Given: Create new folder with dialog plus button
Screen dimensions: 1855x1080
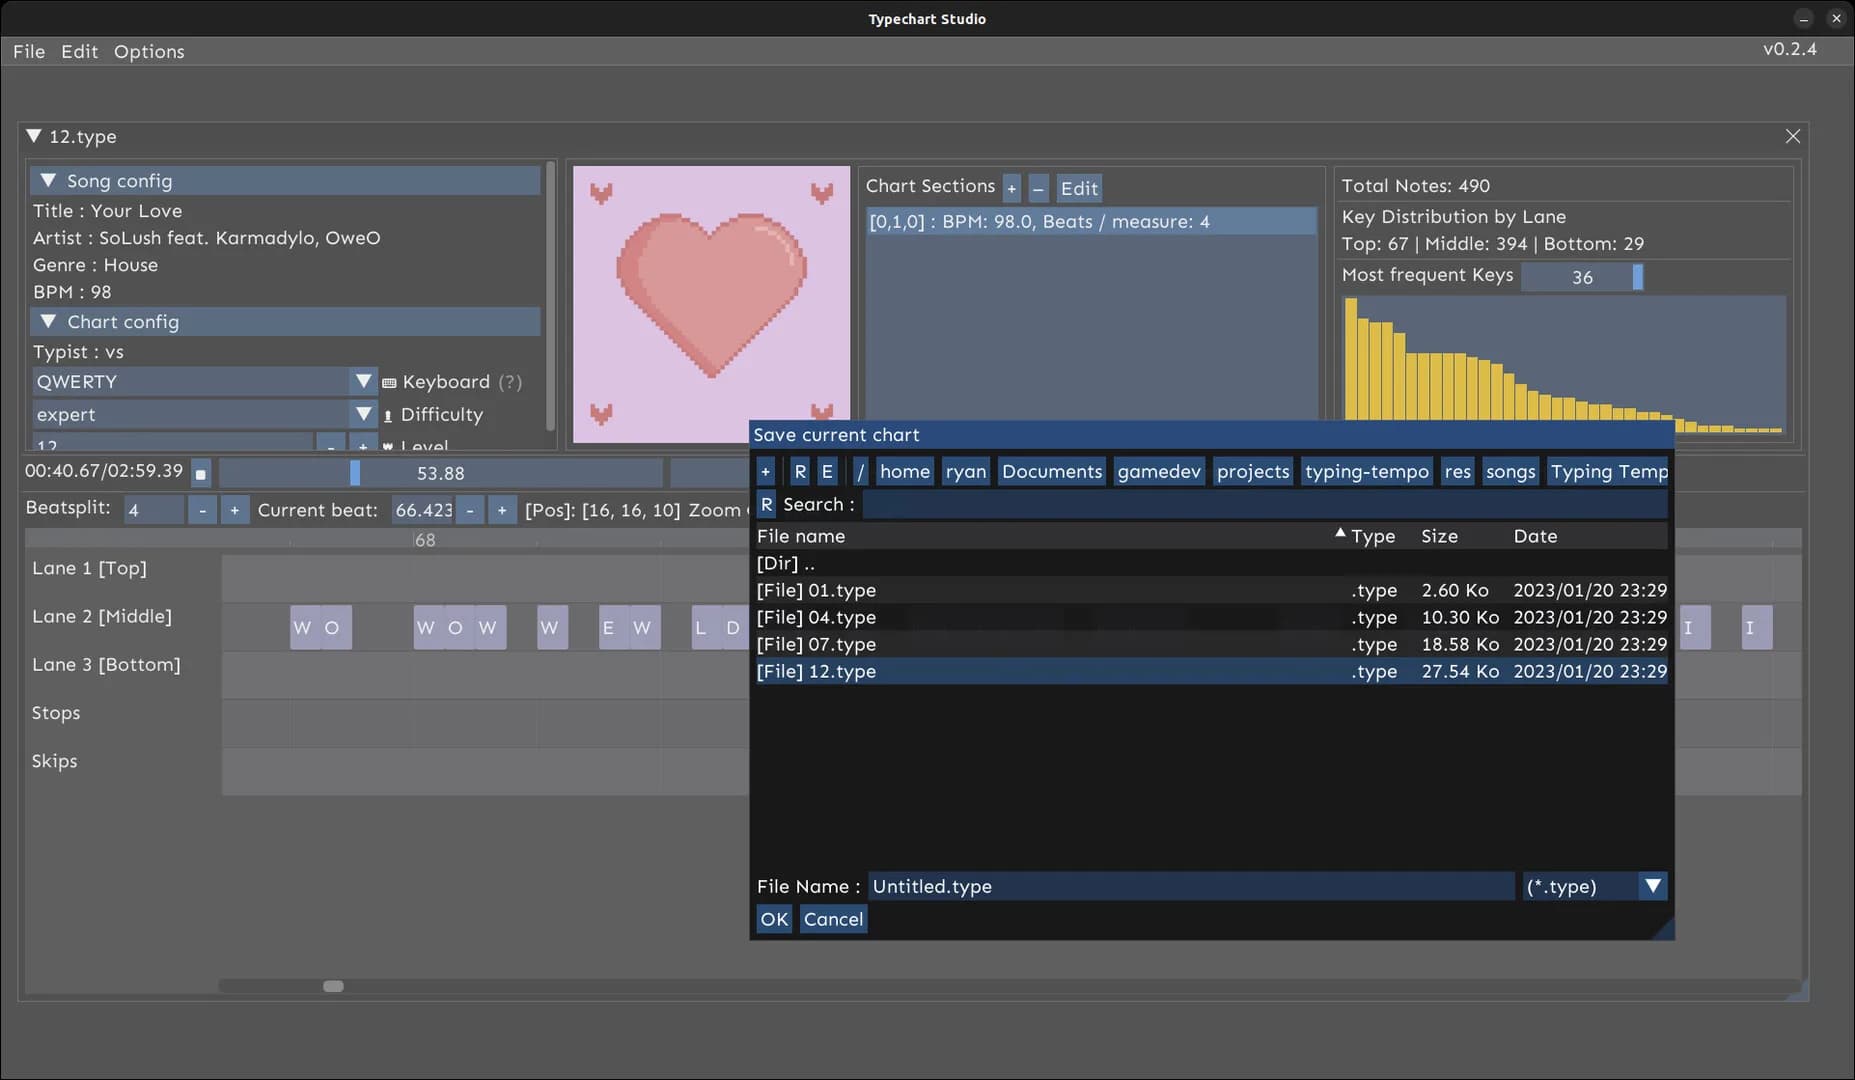Looking at the screenshot, I should click(x=765, y=472).
